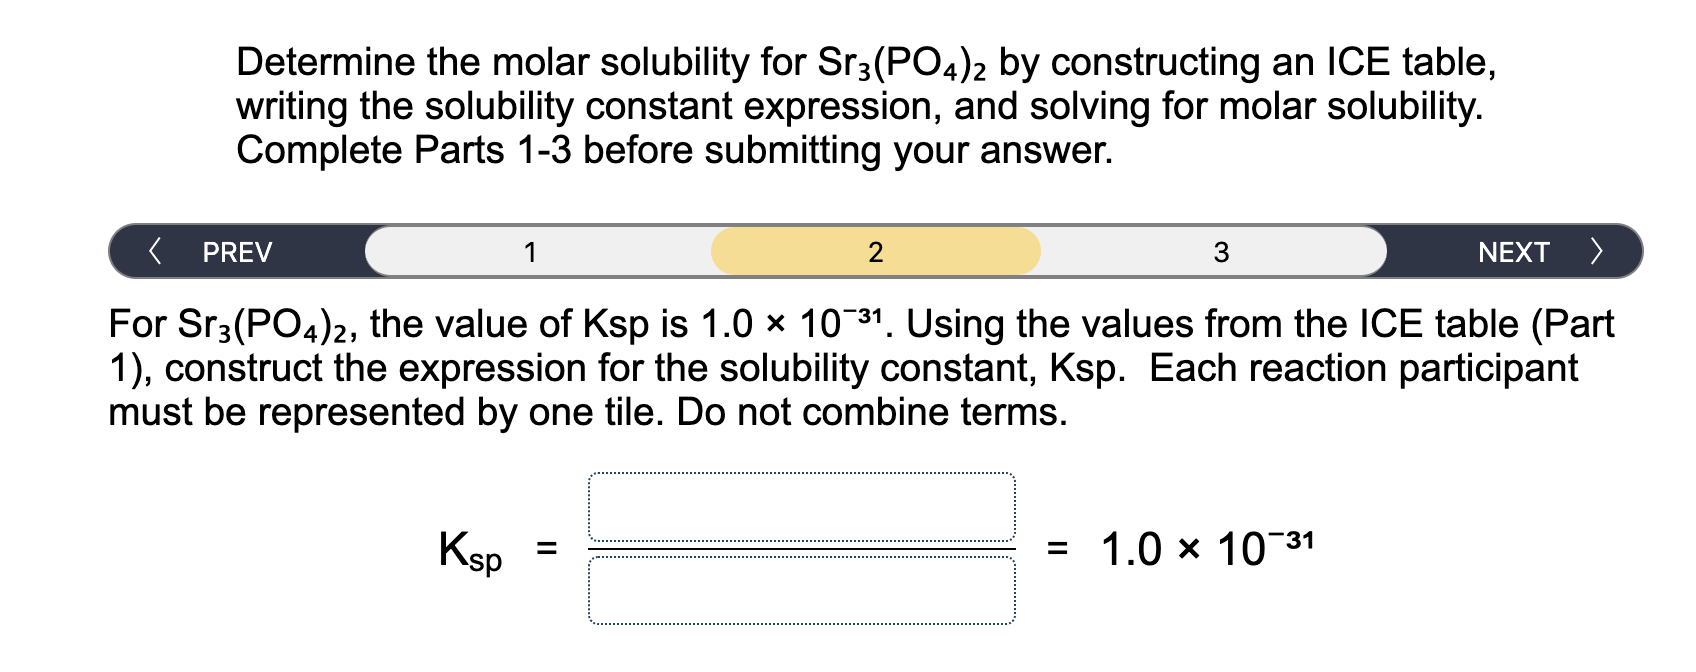1696x672 pixels.
Task: Click the denominator tile placeholder box
Action: pyautogui.click(x=803, y=592)
